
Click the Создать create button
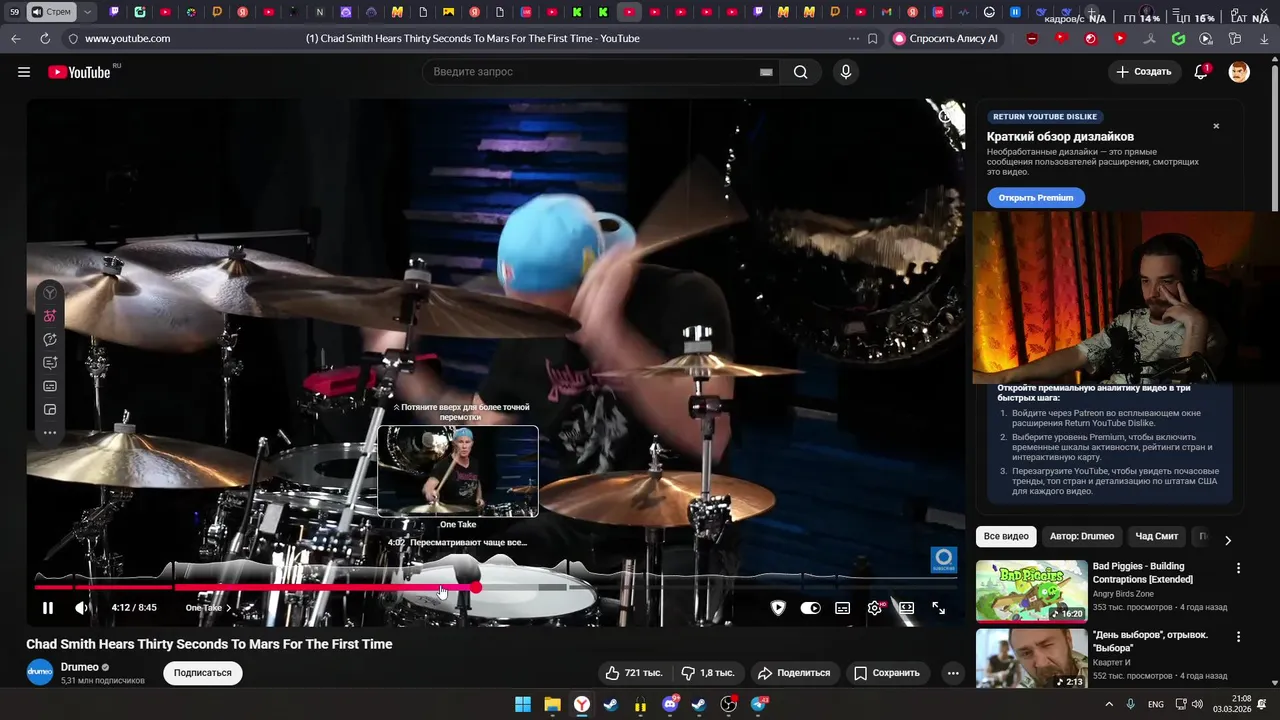pos(1144,72)
